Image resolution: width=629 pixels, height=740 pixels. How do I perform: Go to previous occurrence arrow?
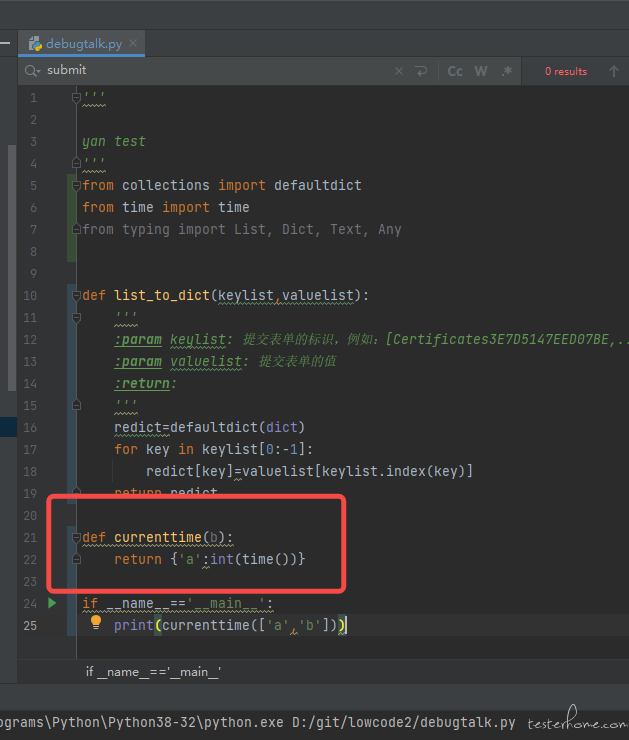tap(613, 71)
